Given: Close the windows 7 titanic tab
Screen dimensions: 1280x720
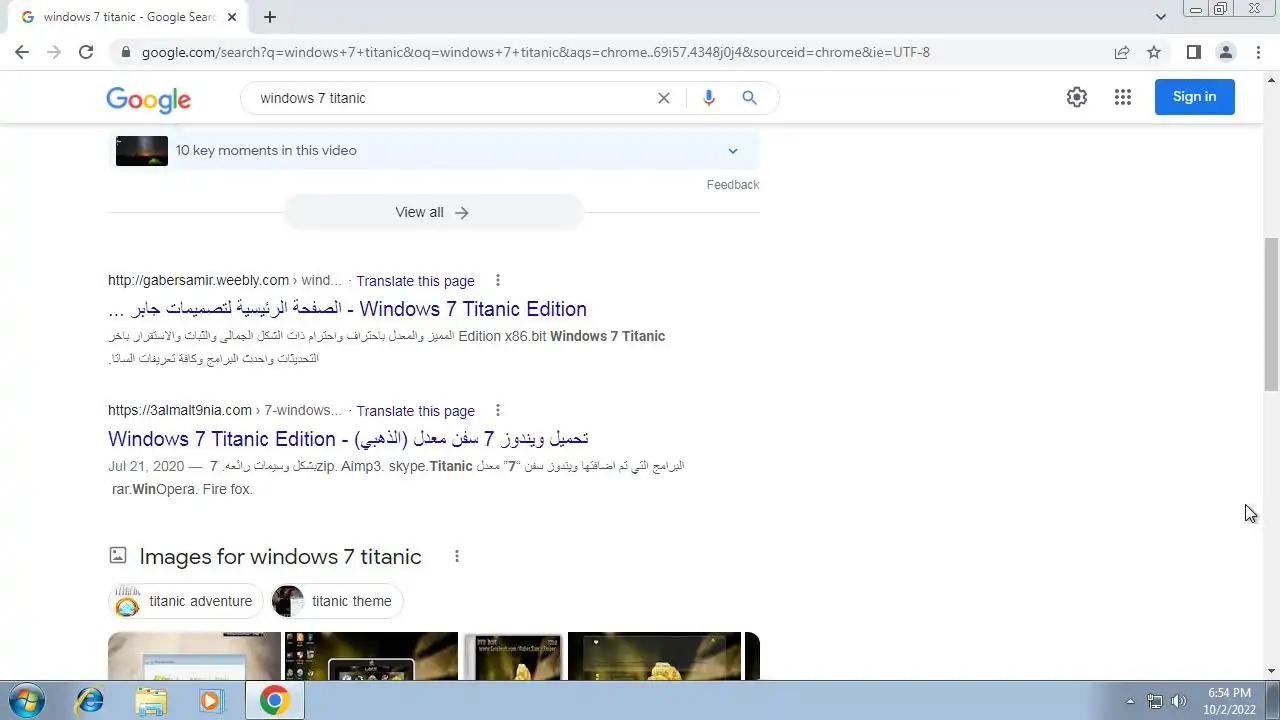Looking at the screenshot, I should pos(233,17).
